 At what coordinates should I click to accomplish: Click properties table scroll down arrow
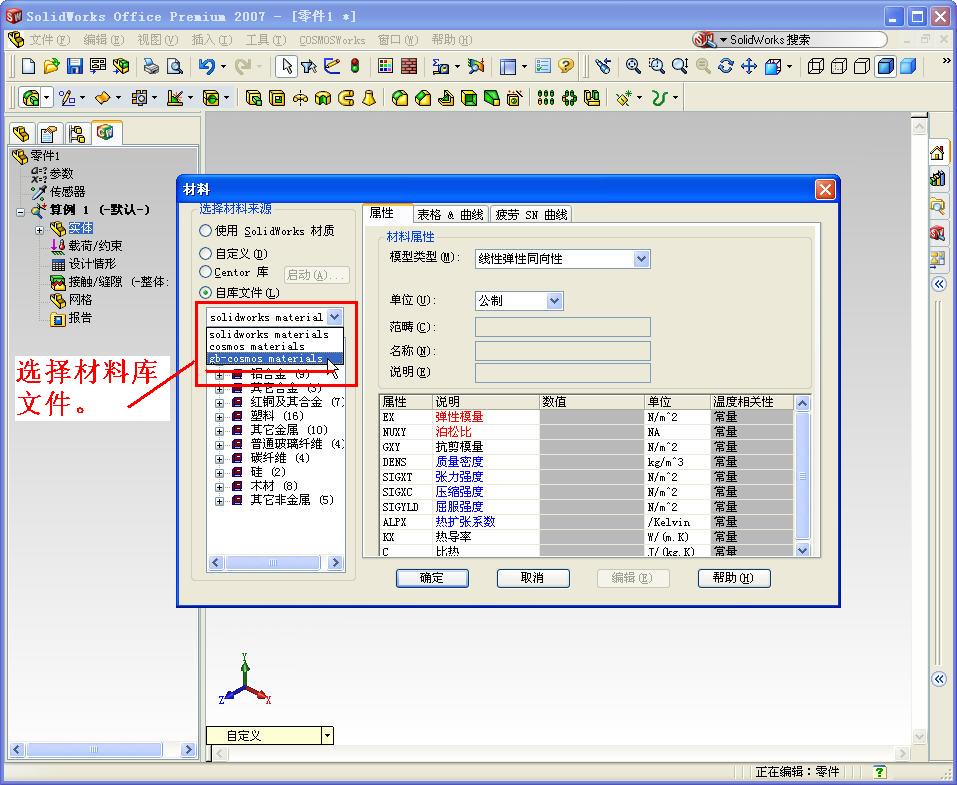click(803, 550)
